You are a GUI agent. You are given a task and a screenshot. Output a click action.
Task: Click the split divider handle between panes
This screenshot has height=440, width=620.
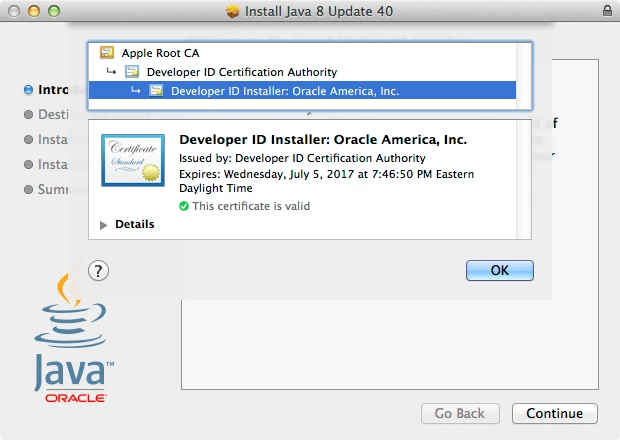point(309,114)
